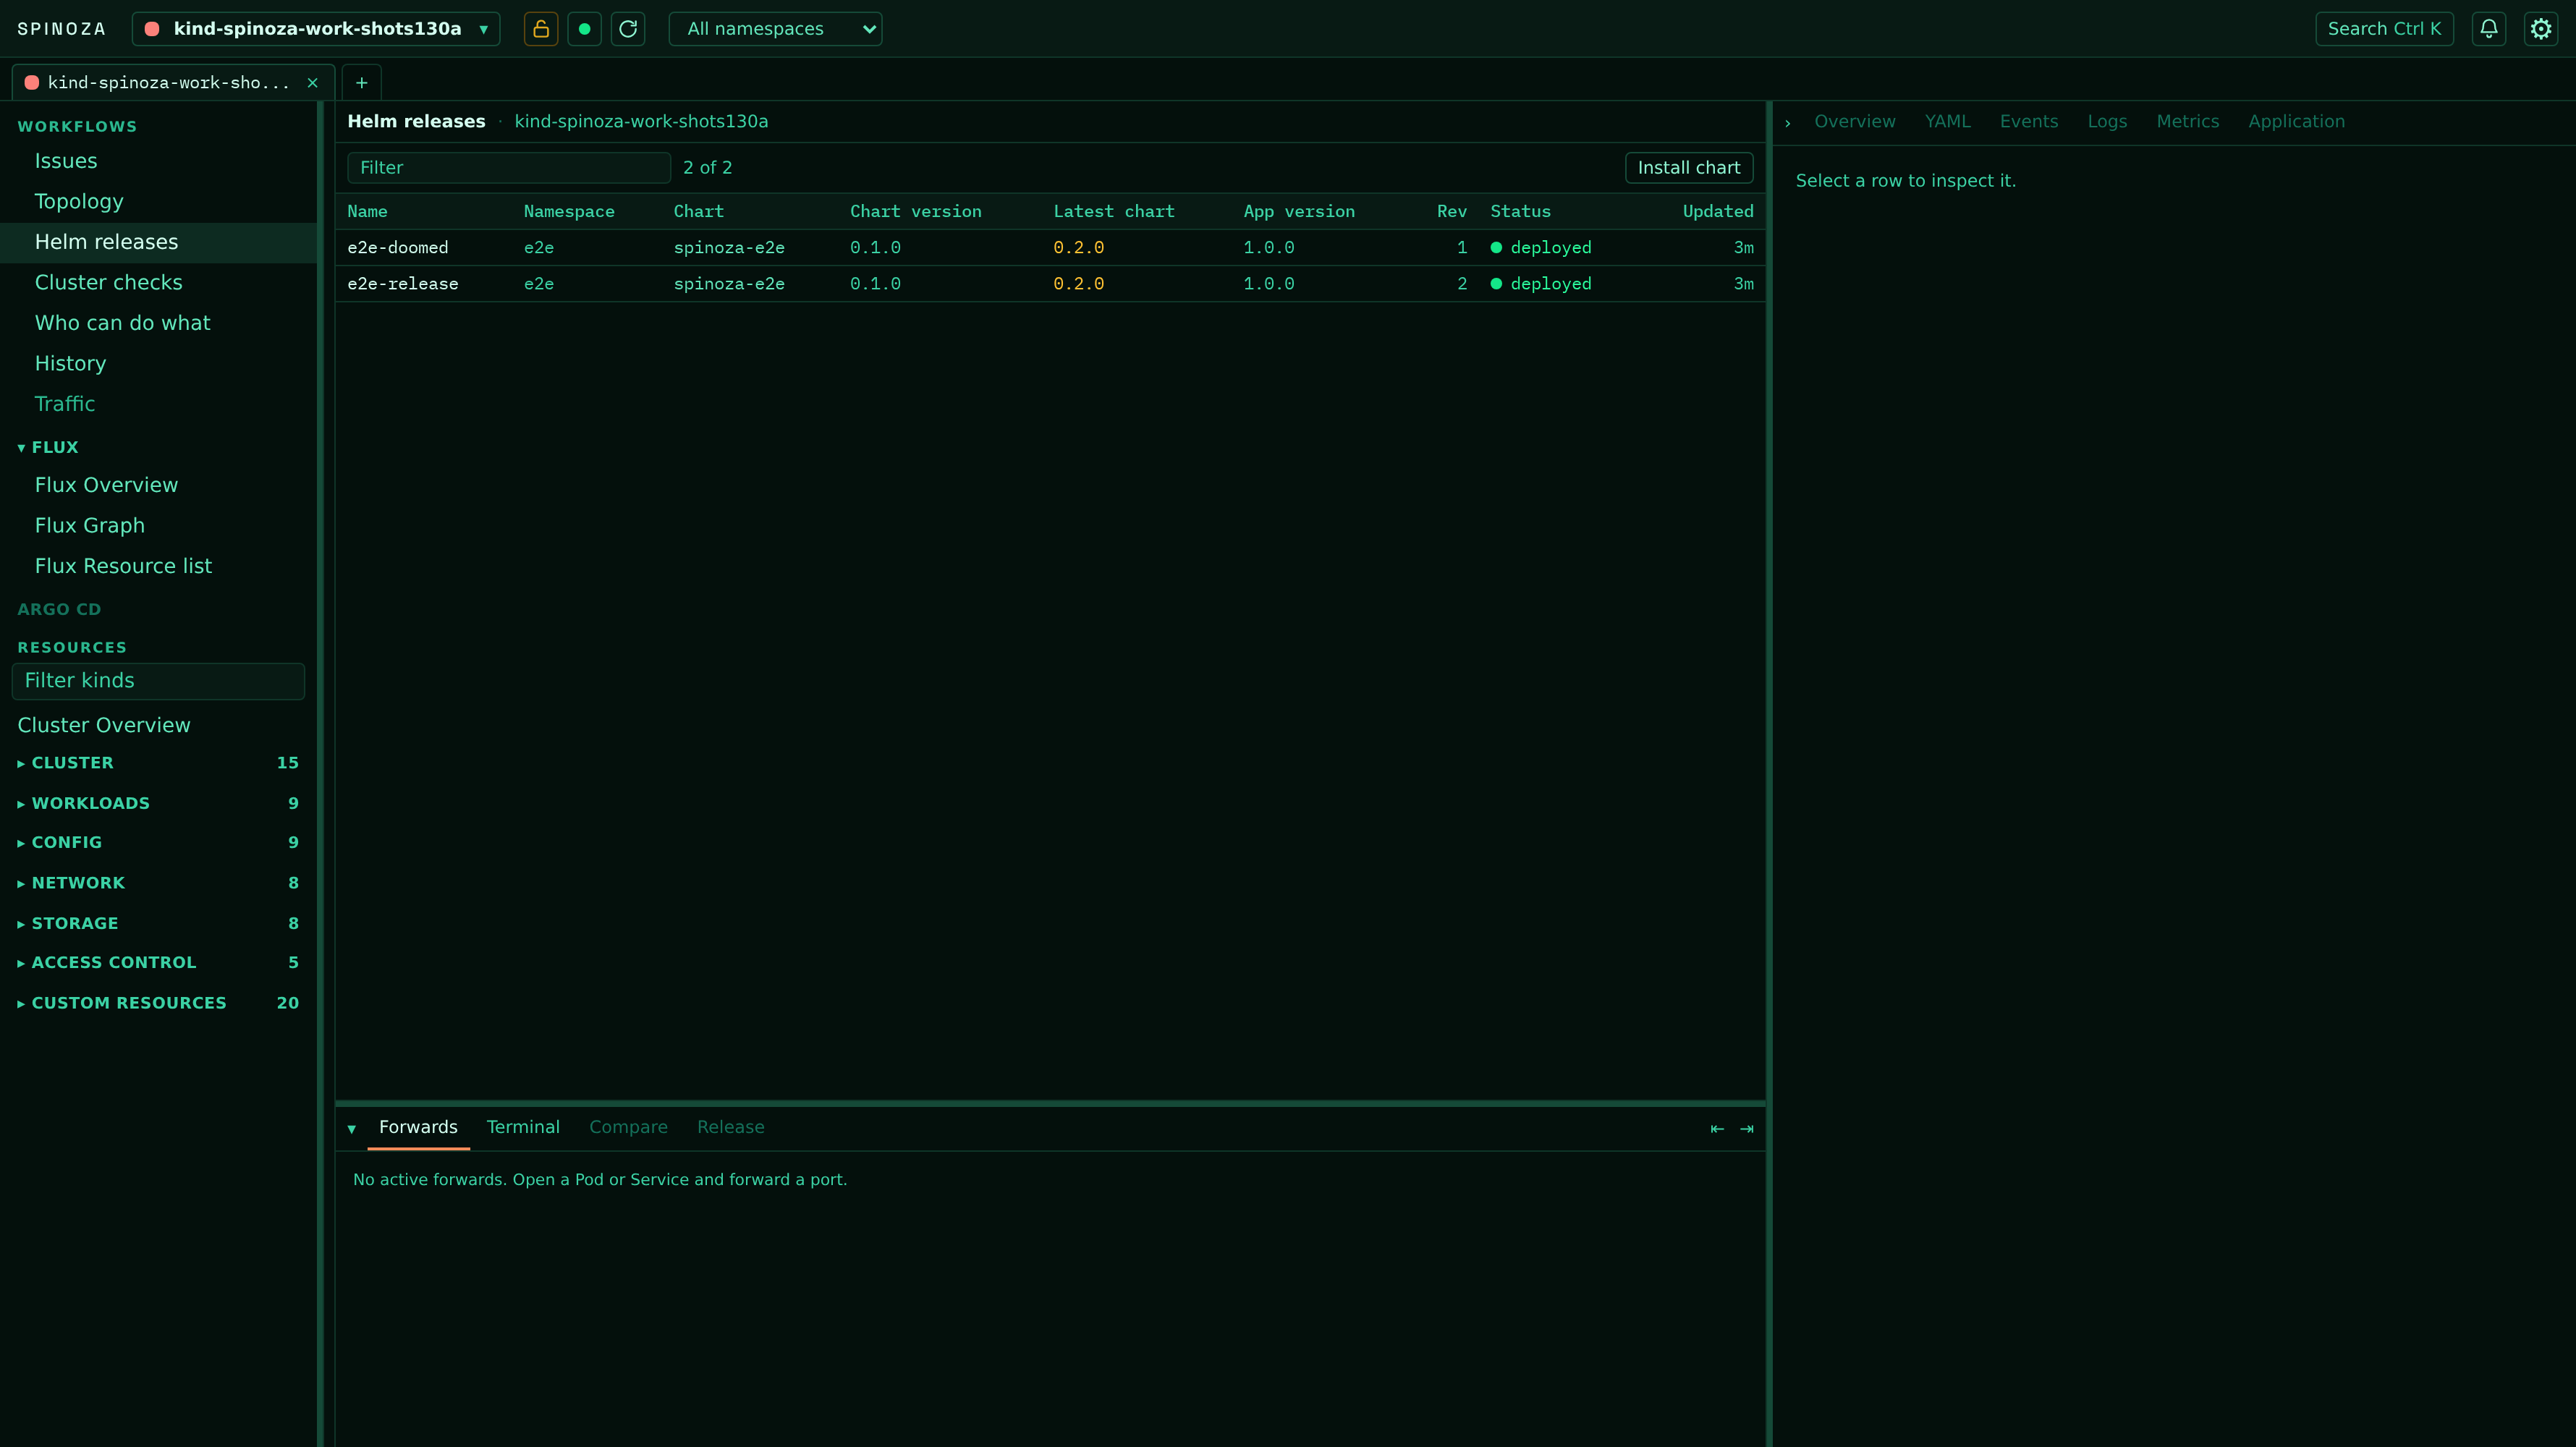Image resolution: width=2576 pixels, height=1447 pixels.
Task: Dock bottom panel to the right arrow
Action: [x=1747, y=1129]
